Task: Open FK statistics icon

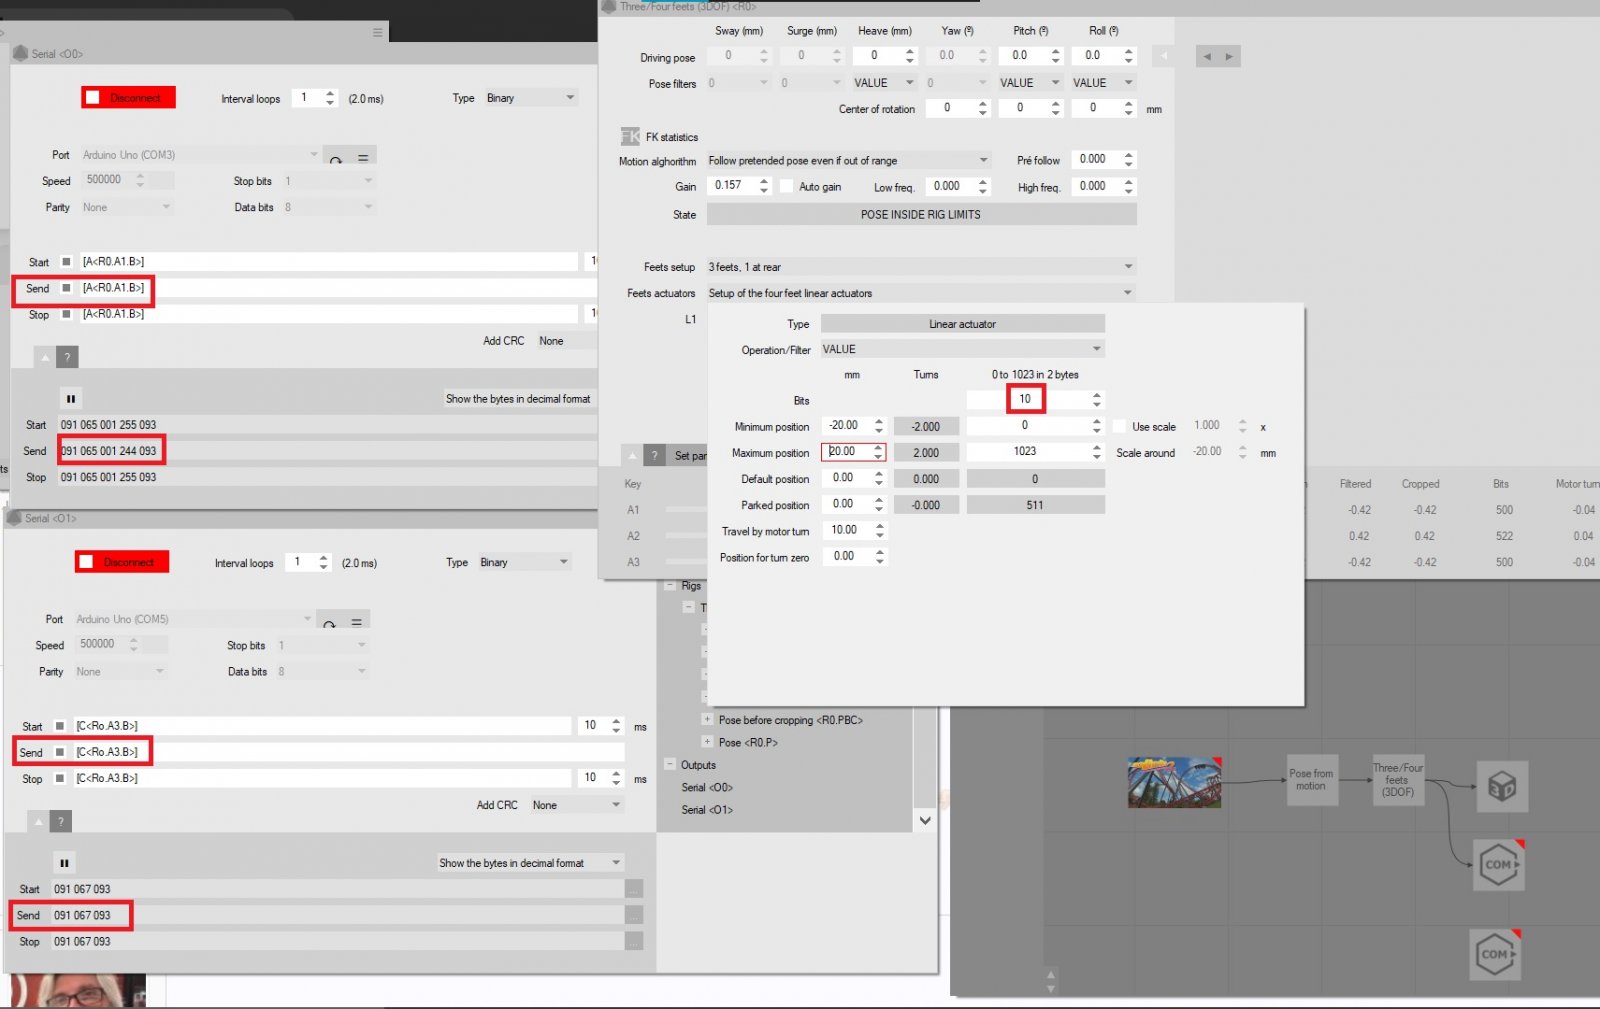Action: coord(630,137)
